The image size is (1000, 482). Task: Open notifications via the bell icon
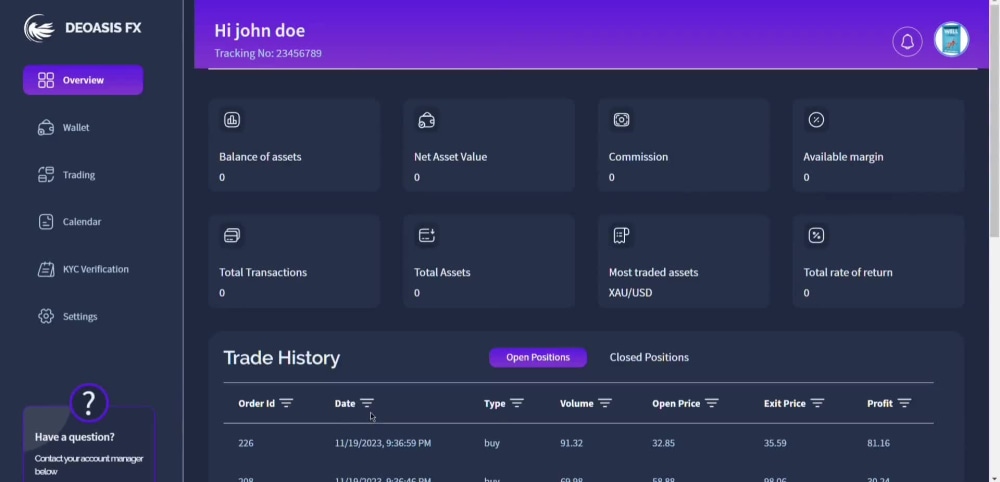[x=907, y=42]
